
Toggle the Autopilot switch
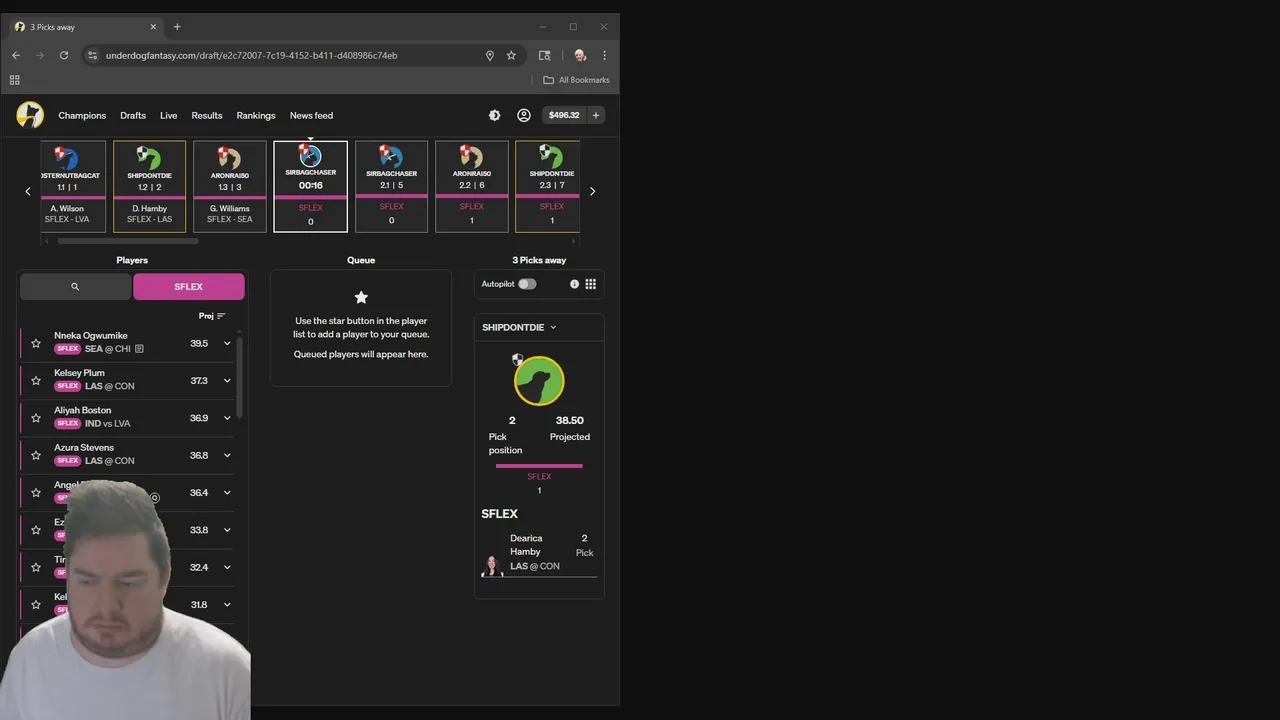pos(527,284)
